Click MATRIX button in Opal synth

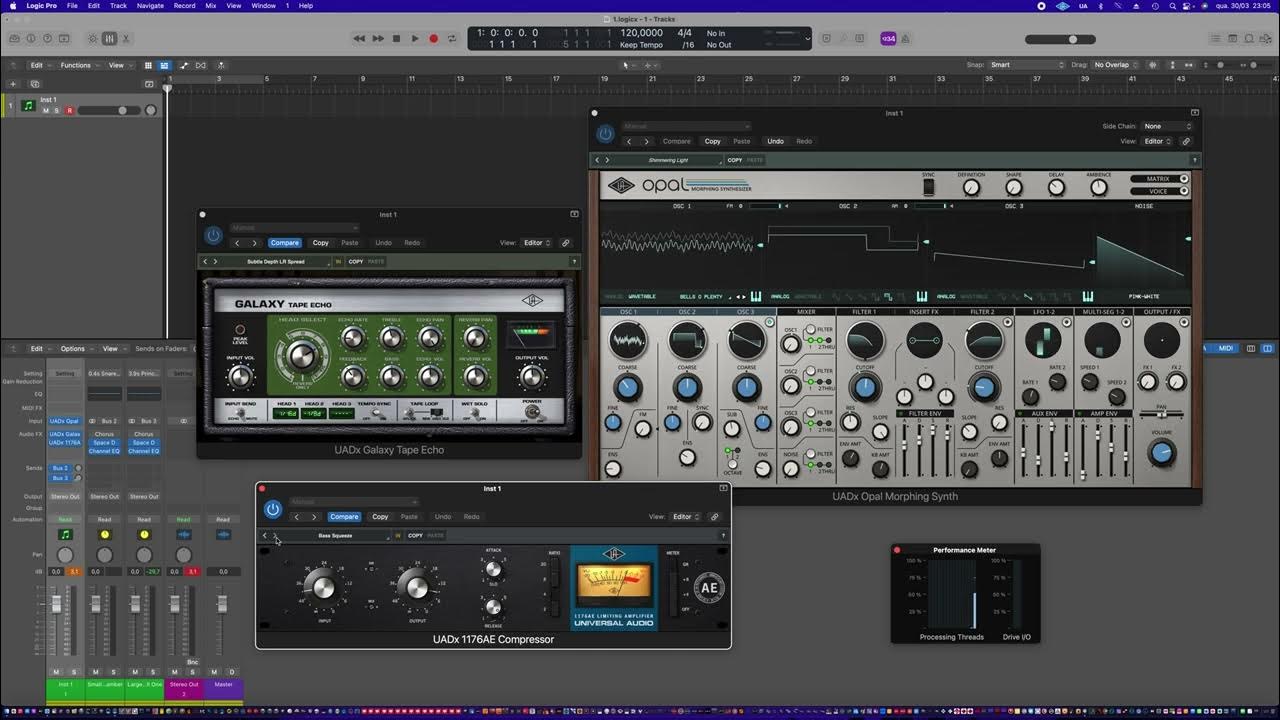(1160, 179)
